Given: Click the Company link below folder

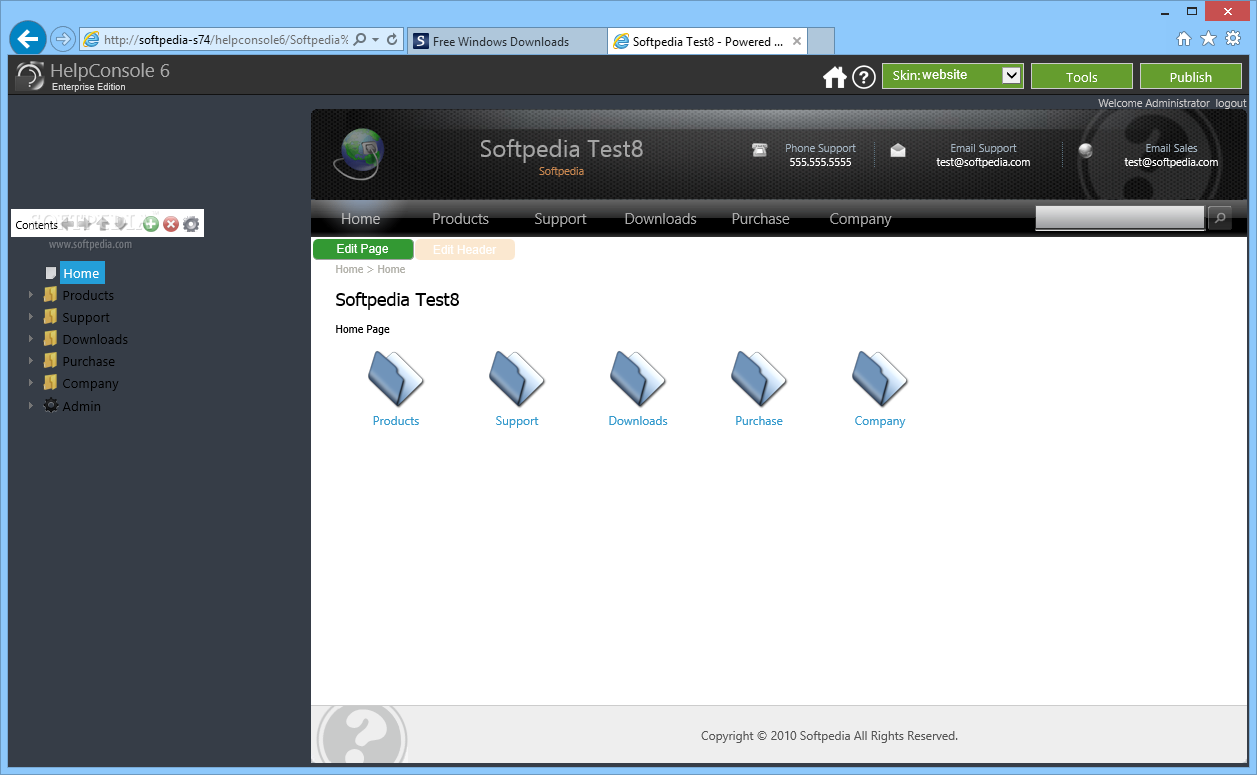Looking at the screenshot, I should (x=880, y=421).
